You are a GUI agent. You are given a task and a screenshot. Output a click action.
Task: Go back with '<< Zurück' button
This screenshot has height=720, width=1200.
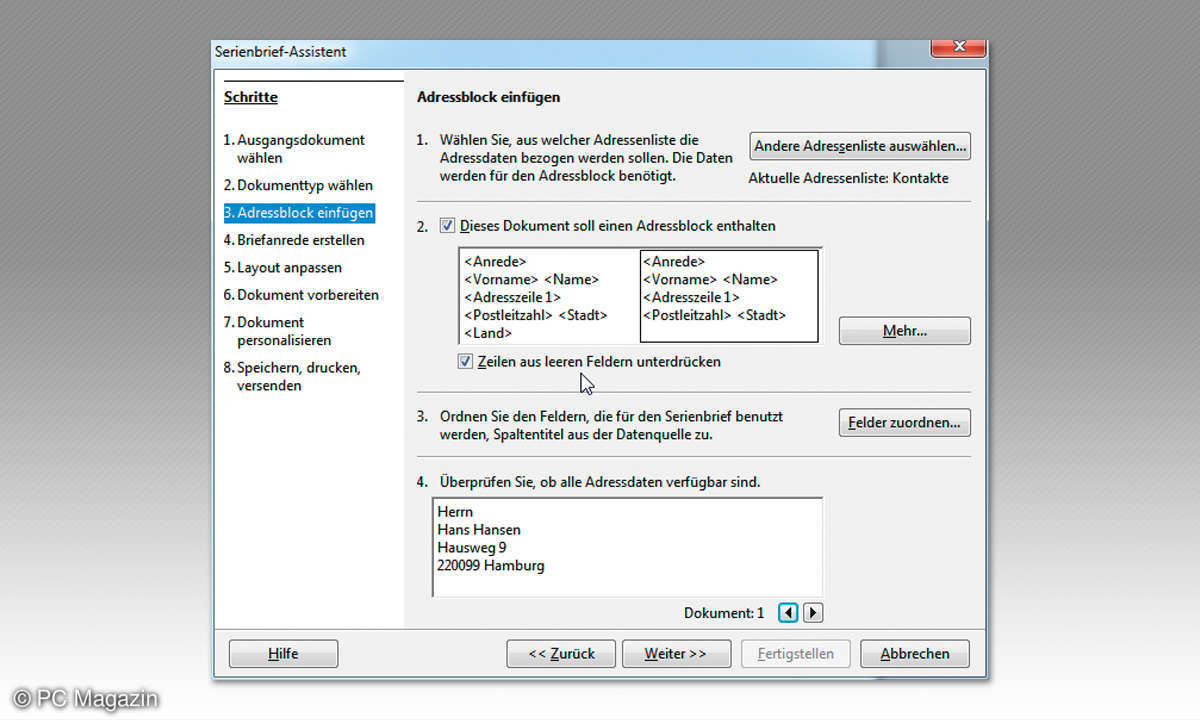pyautogui.click(x=561, y=654)
